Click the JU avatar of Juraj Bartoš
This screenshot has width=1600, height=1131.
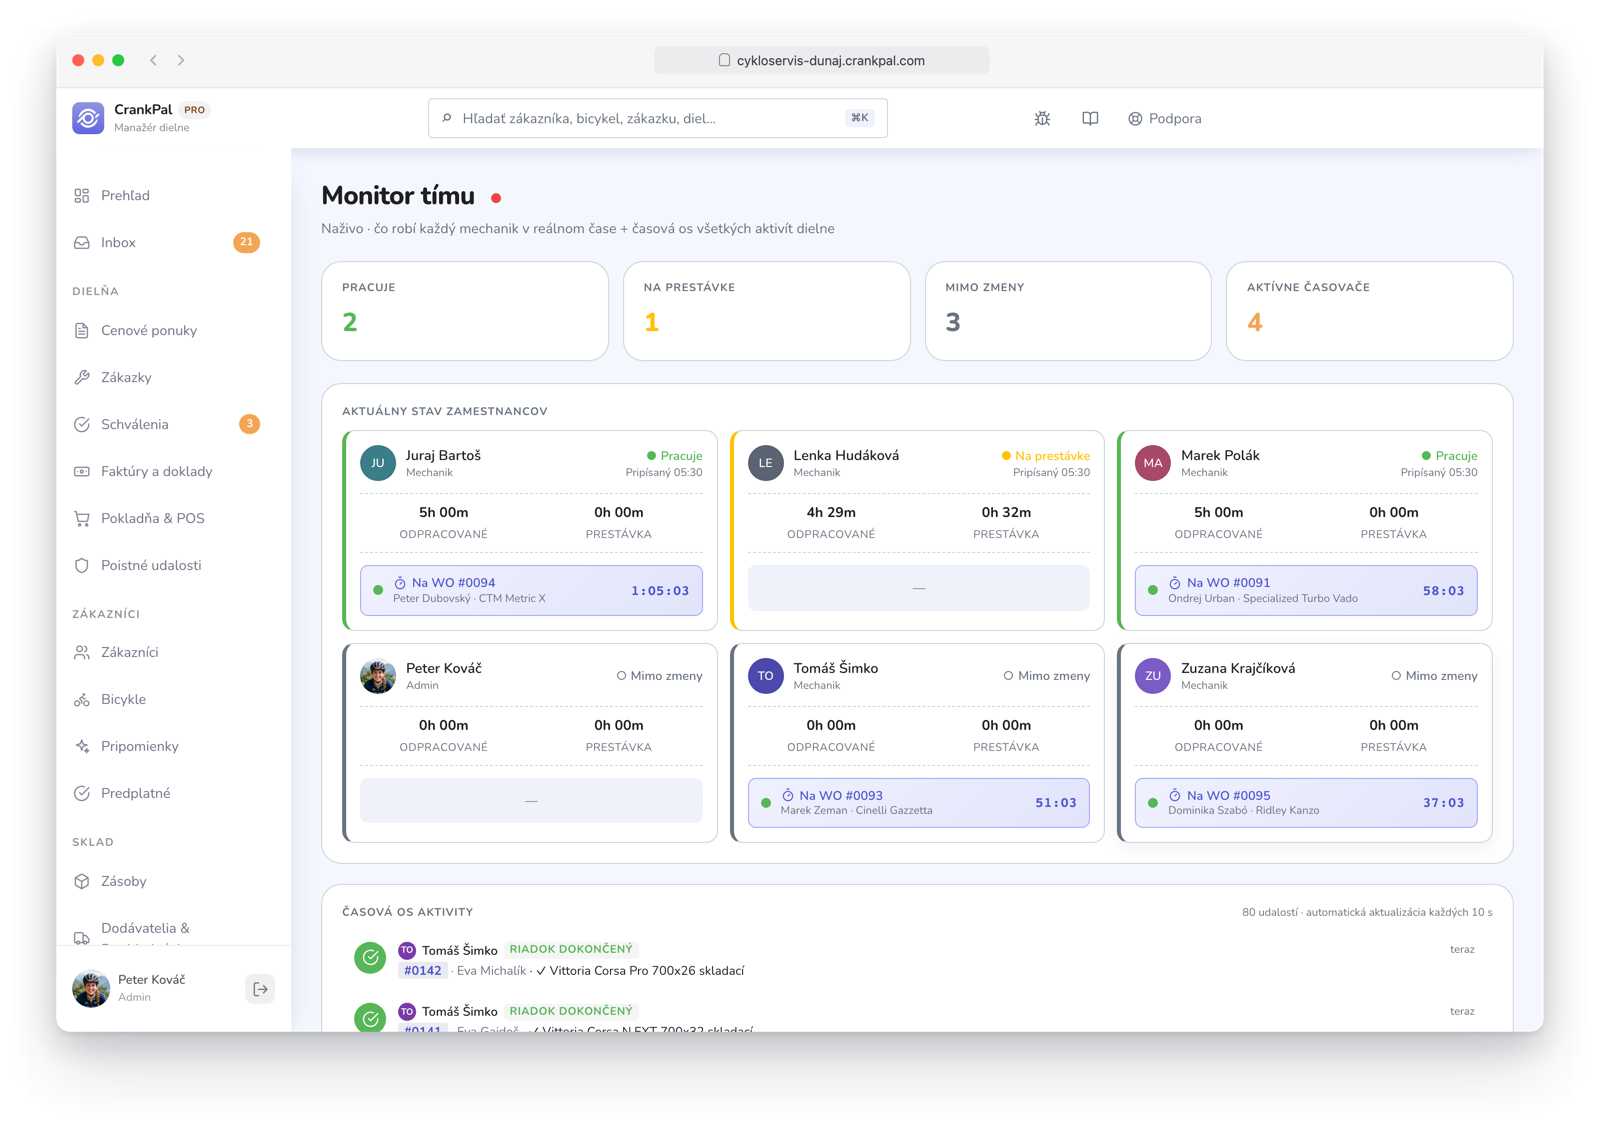[x=378, y=463]
